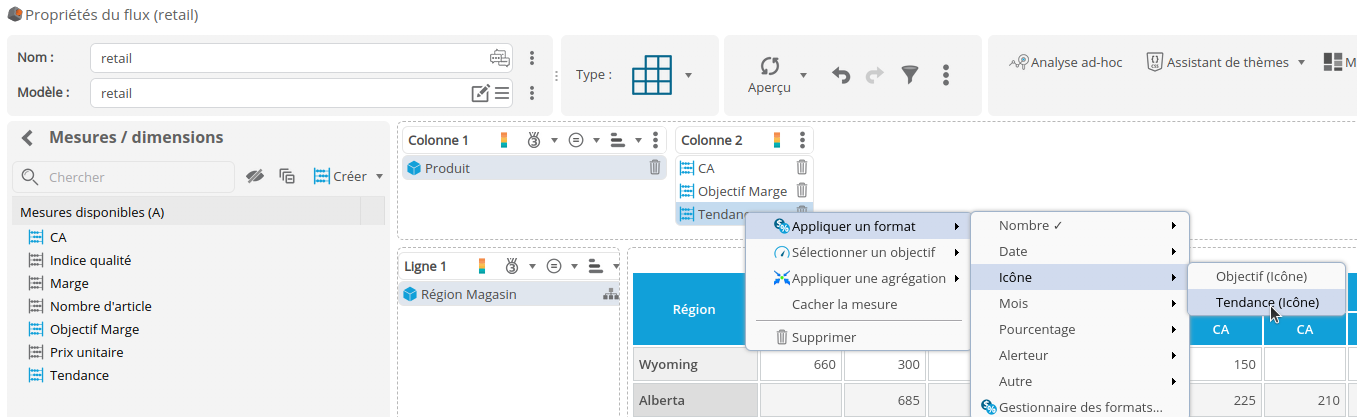Click the filter funnel icon

tap(909, 75)
